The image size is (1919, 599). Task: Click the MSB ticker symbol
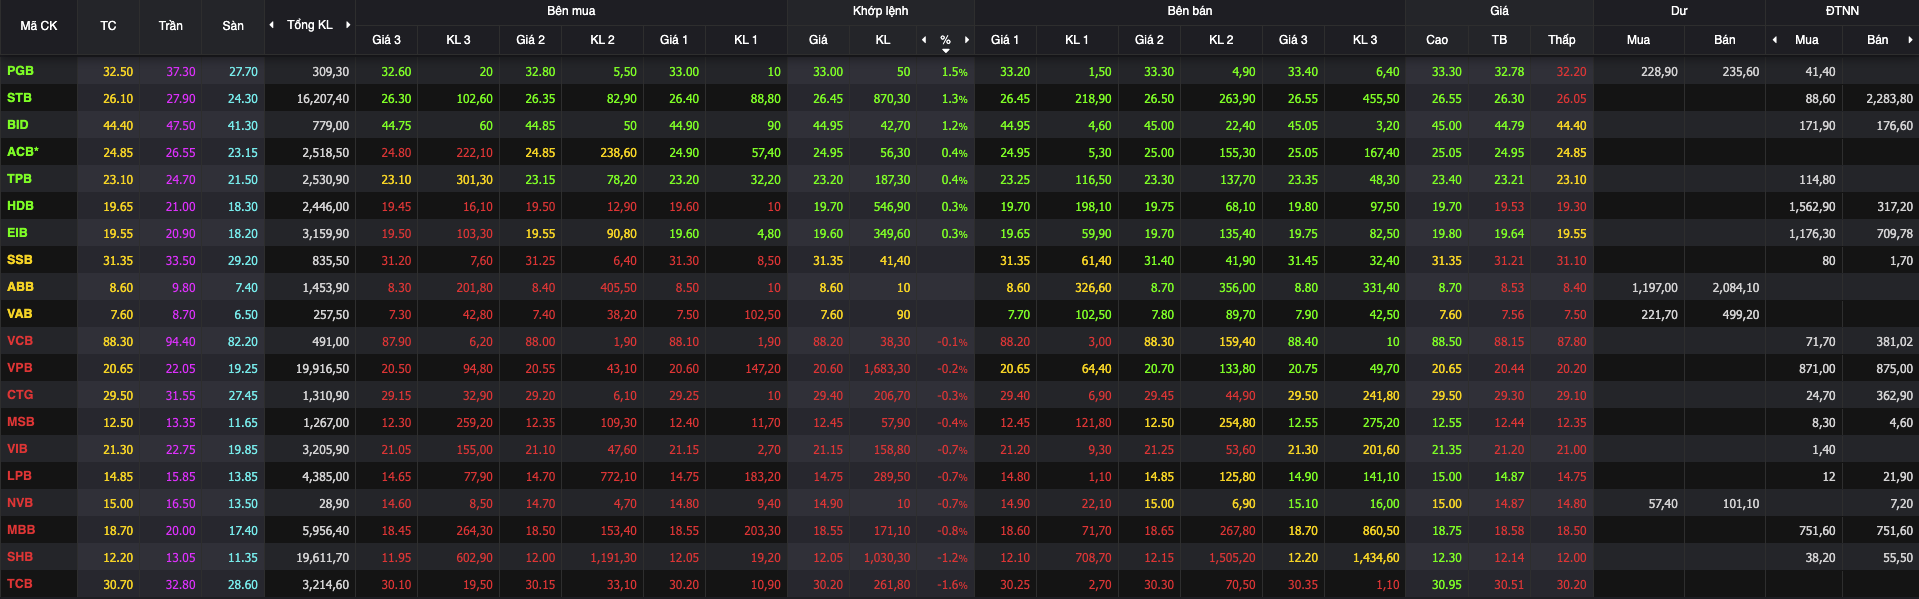click(x=21, y=422)
